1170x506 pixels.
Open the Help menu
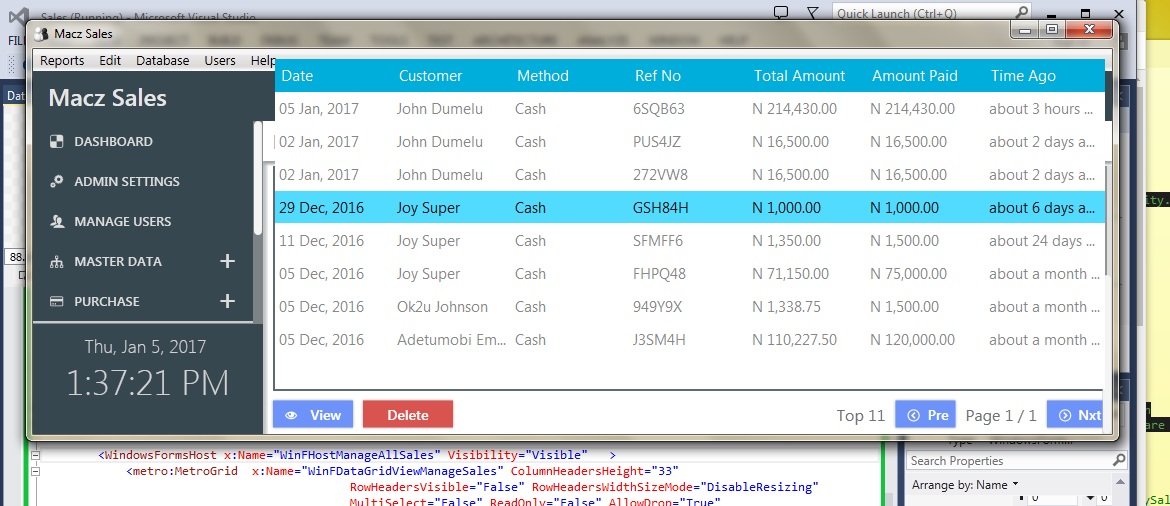click(263, 60)
